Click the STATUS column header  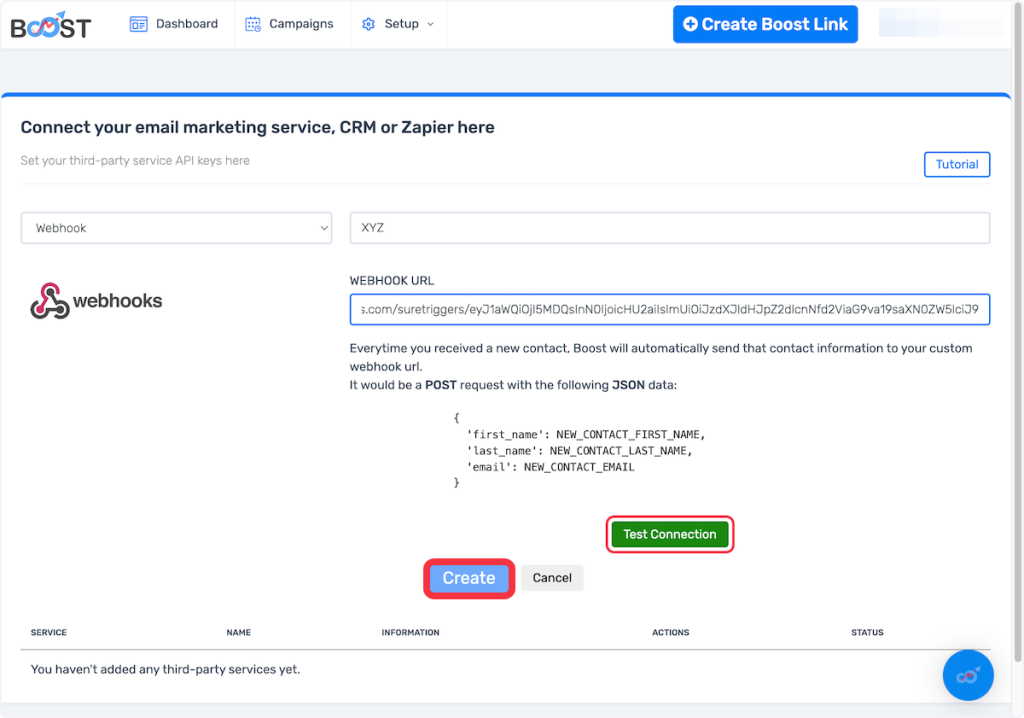[866, 633]
